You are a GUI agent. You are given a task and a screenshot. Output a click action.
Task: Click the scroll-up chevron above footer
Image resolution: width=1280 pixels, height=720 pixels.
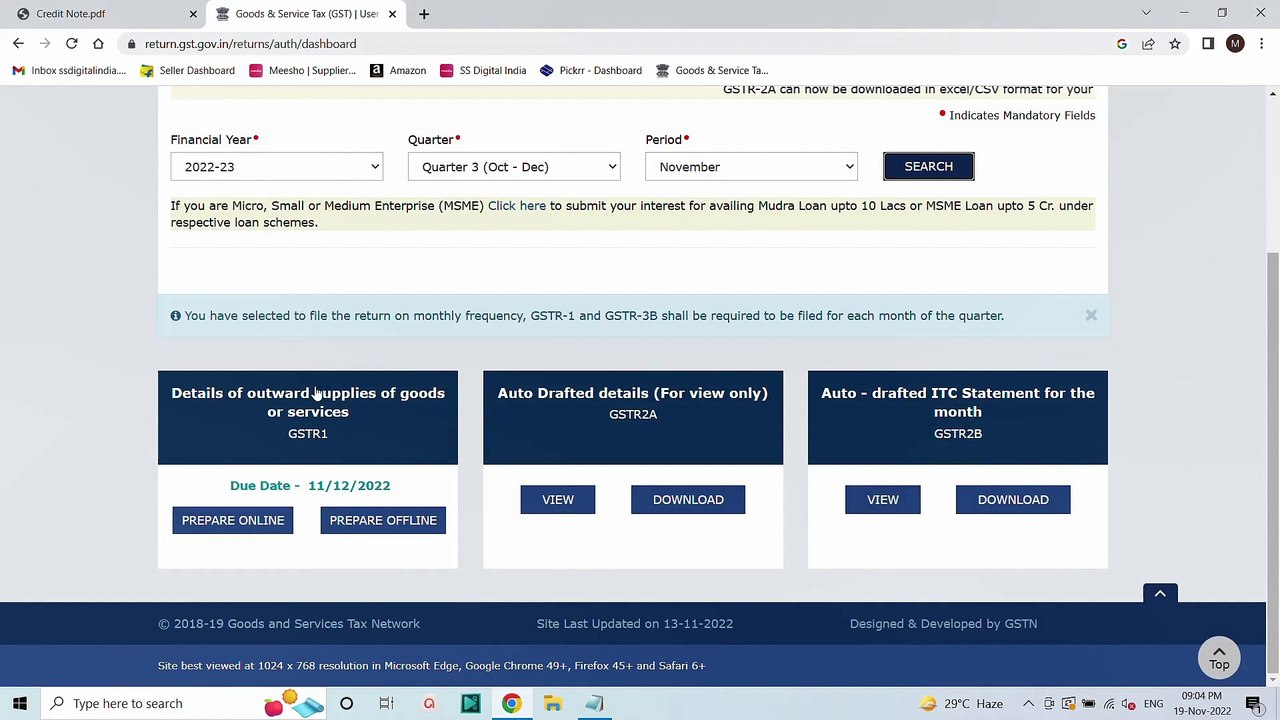[x=1160, y=593]
